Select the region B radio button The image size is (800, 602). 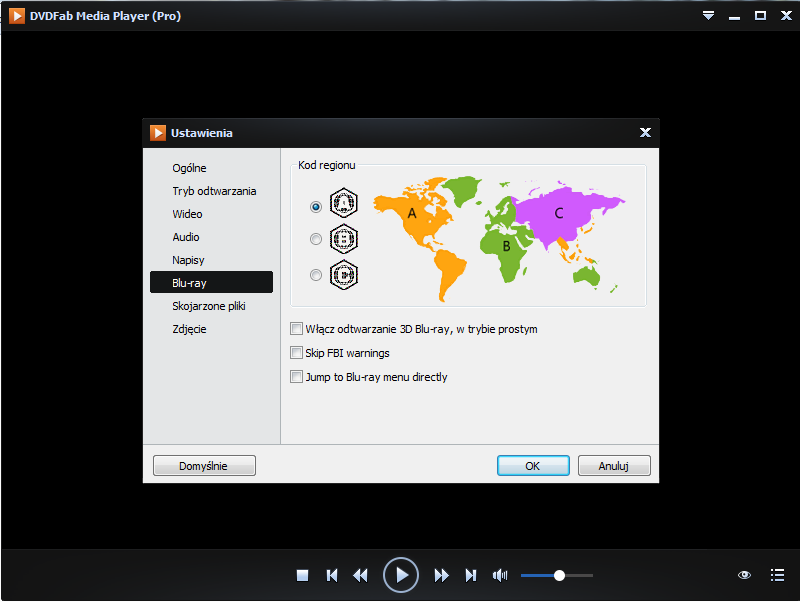coord(316,239)
